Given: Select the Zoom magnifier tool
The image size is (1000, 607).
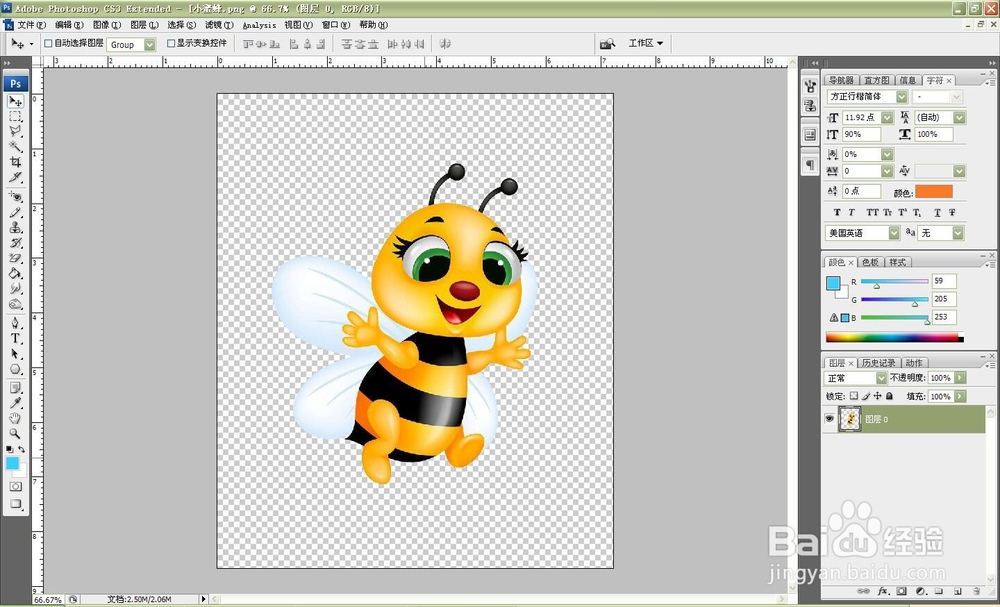Looking at the screenshot, I should coord(15,434).
